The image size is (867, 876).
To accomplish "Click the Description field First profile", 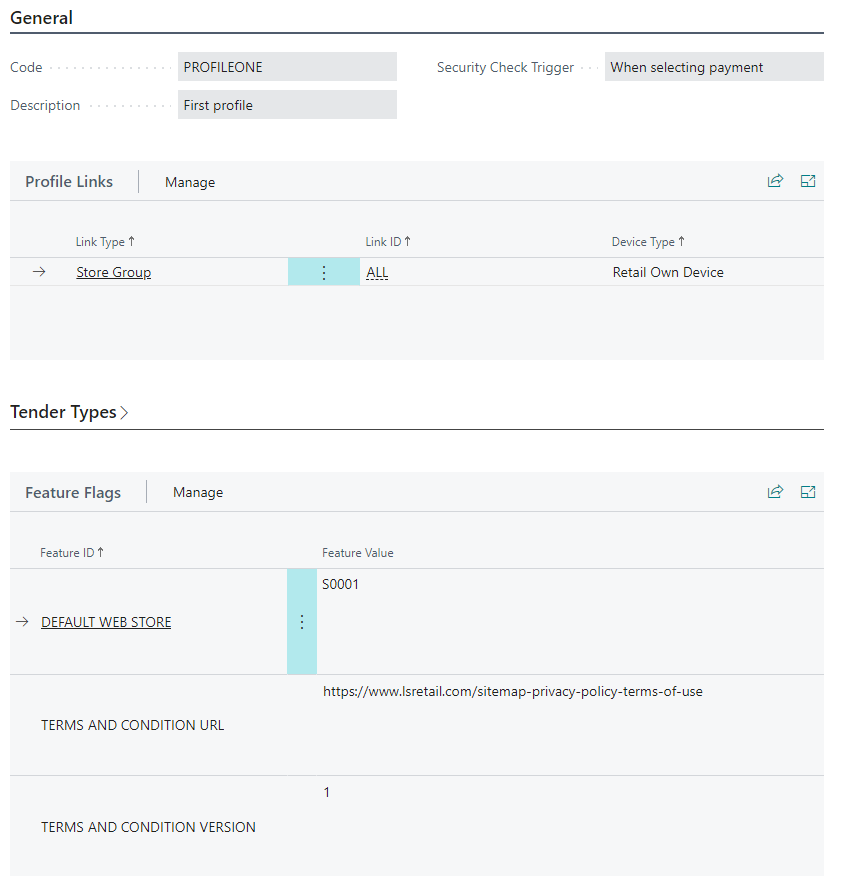I will click(287, 105).
